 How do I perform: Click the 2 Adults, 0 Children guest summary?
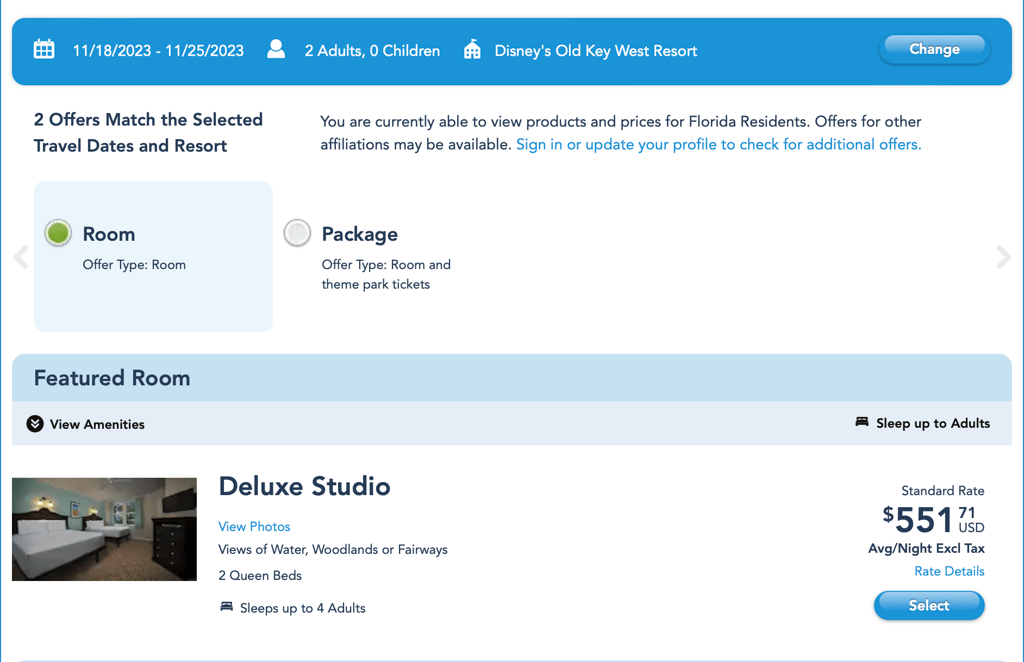click(372, 50)
